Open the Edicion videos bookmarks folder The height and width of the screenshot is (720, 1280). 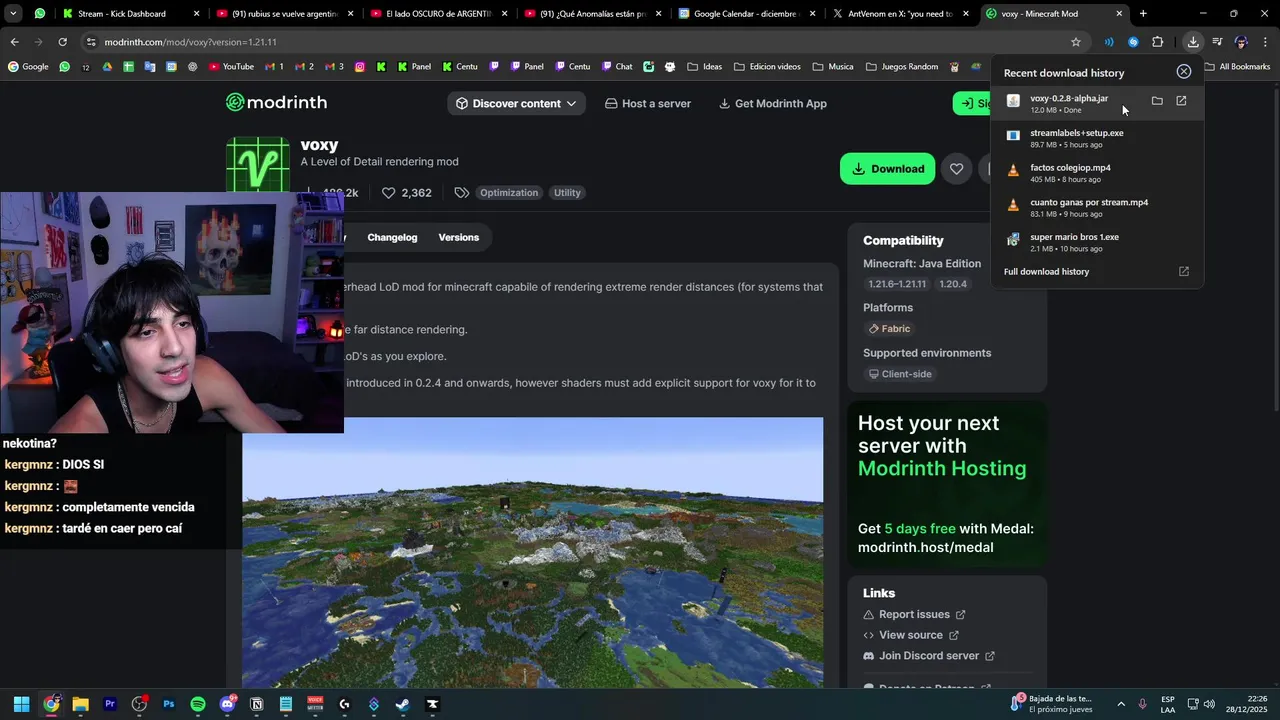[x=767, y=67]
